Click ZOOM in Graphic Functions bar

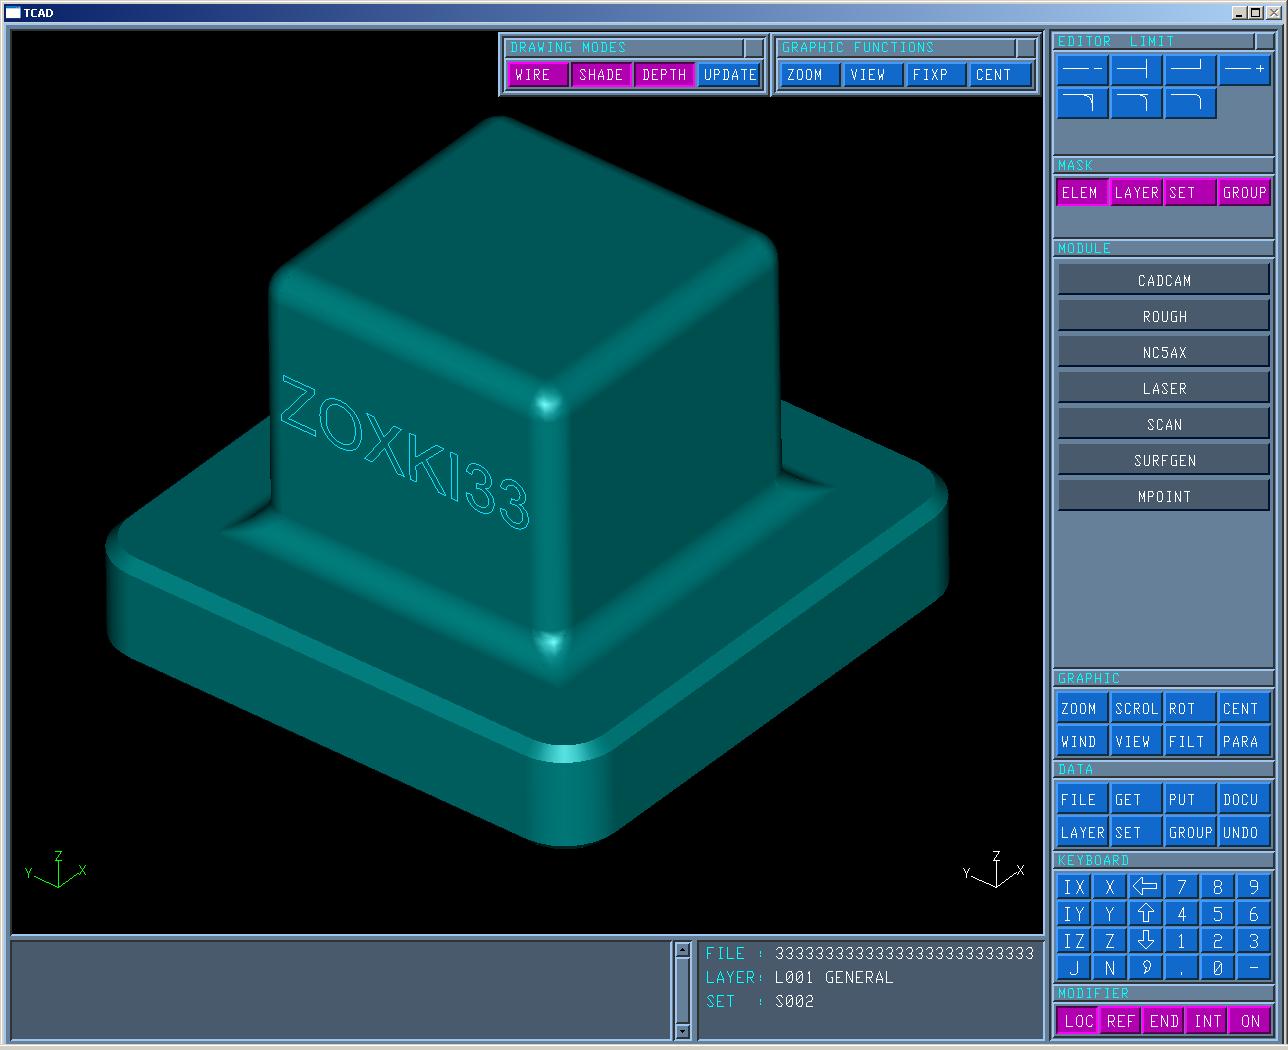pos(809,75)
